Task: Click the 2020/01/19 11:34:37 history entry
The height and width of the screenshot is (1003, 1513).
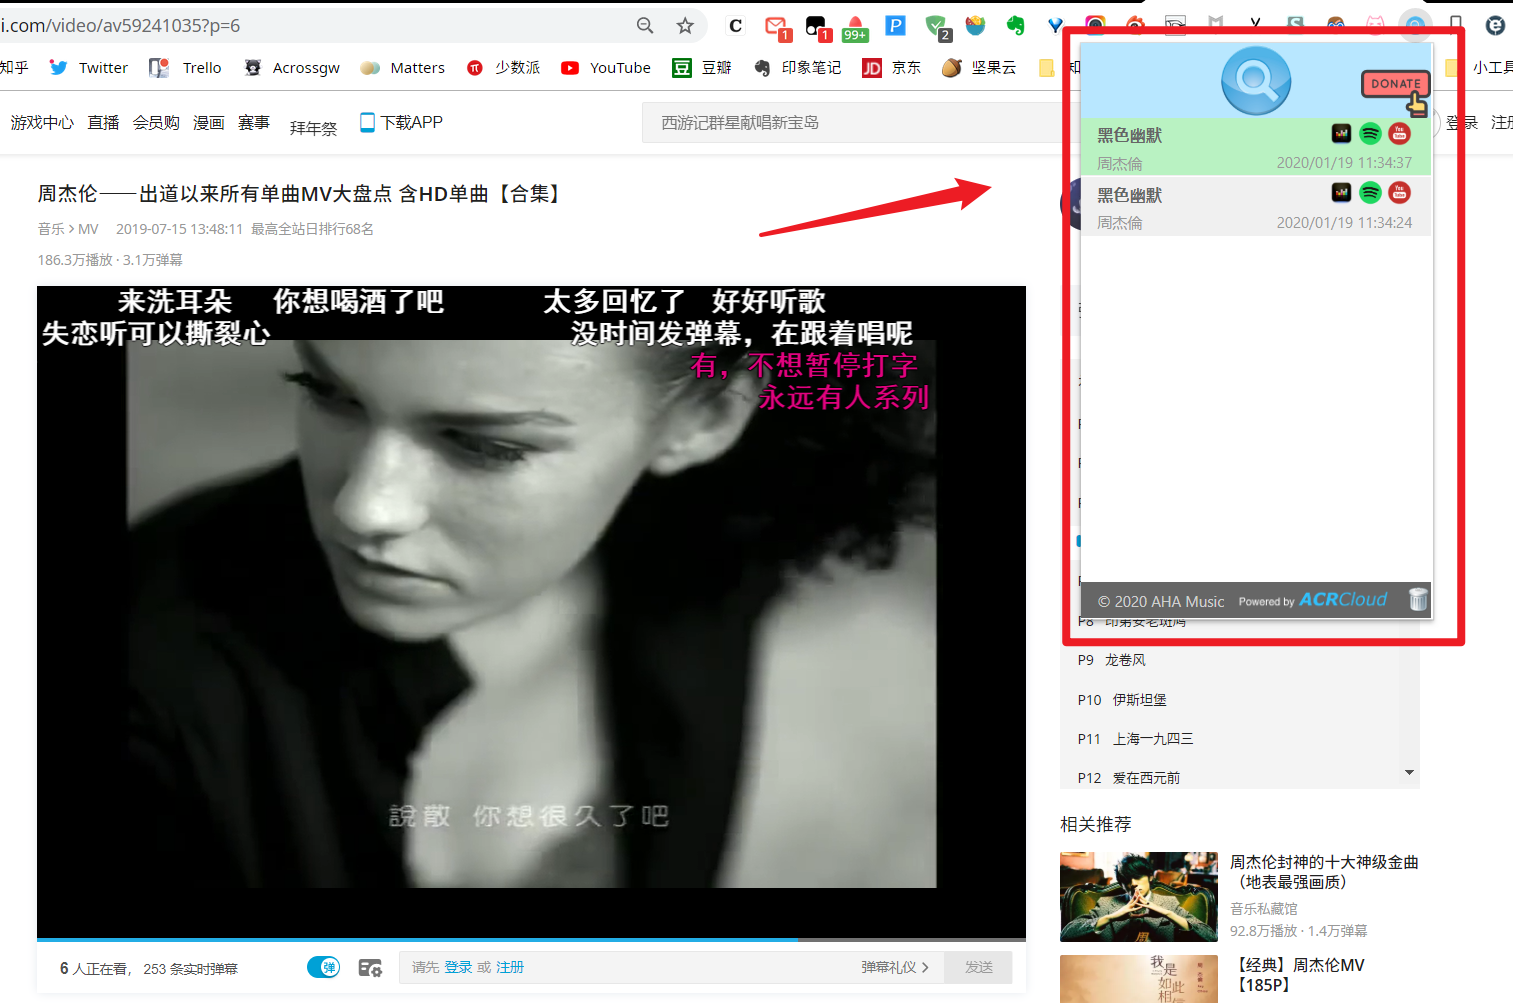Action: click(1256, 146)
